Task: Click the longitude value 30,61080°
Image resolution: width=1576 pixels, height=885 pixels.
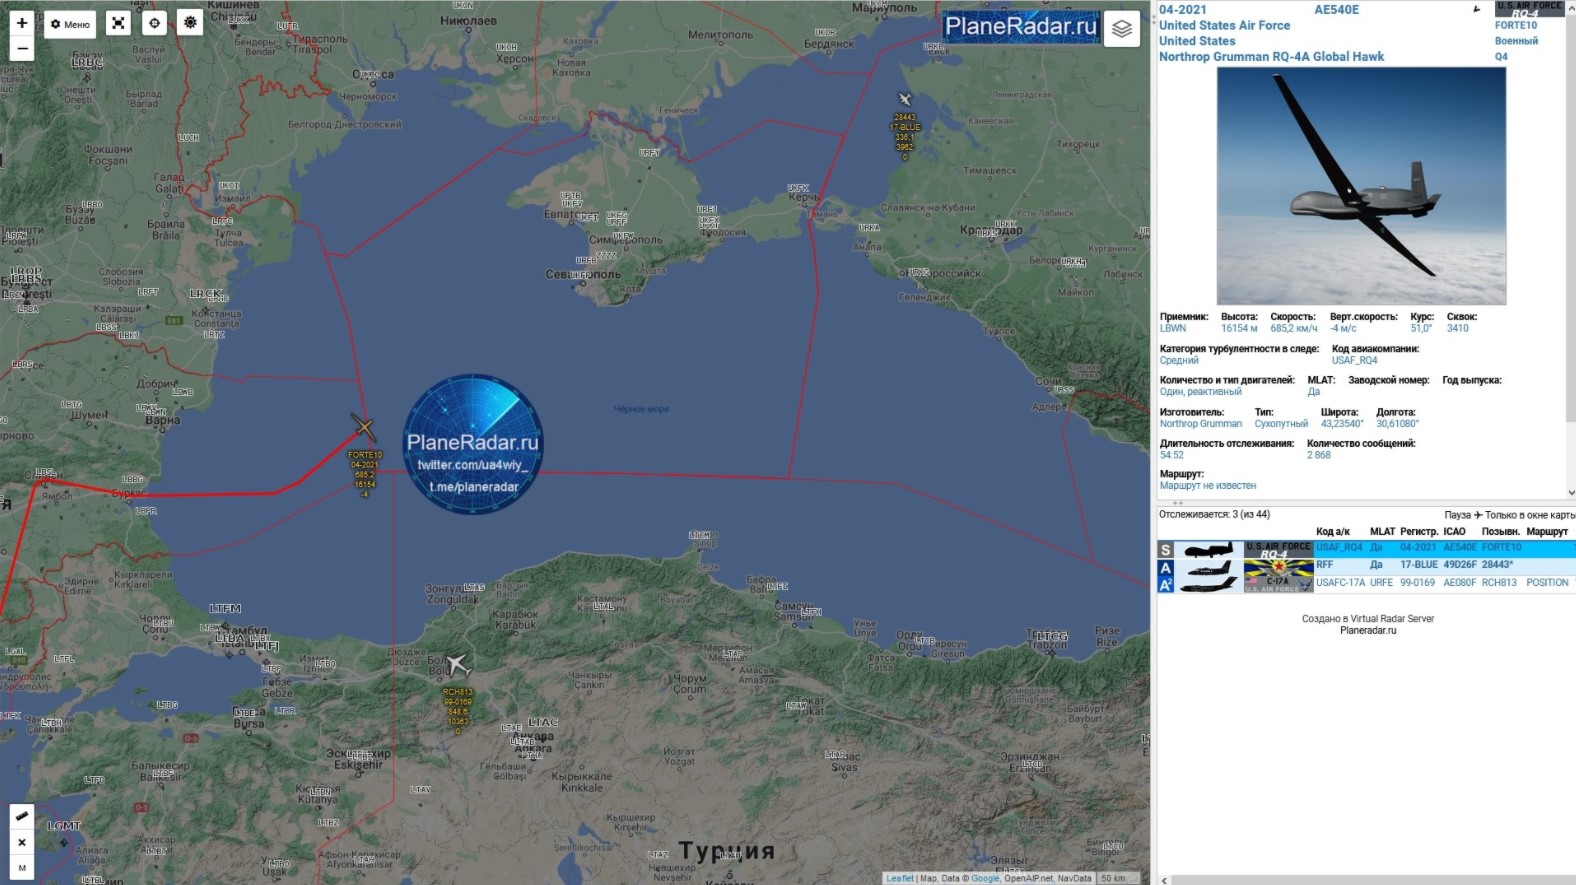Action: click(x=1398, y=424)
